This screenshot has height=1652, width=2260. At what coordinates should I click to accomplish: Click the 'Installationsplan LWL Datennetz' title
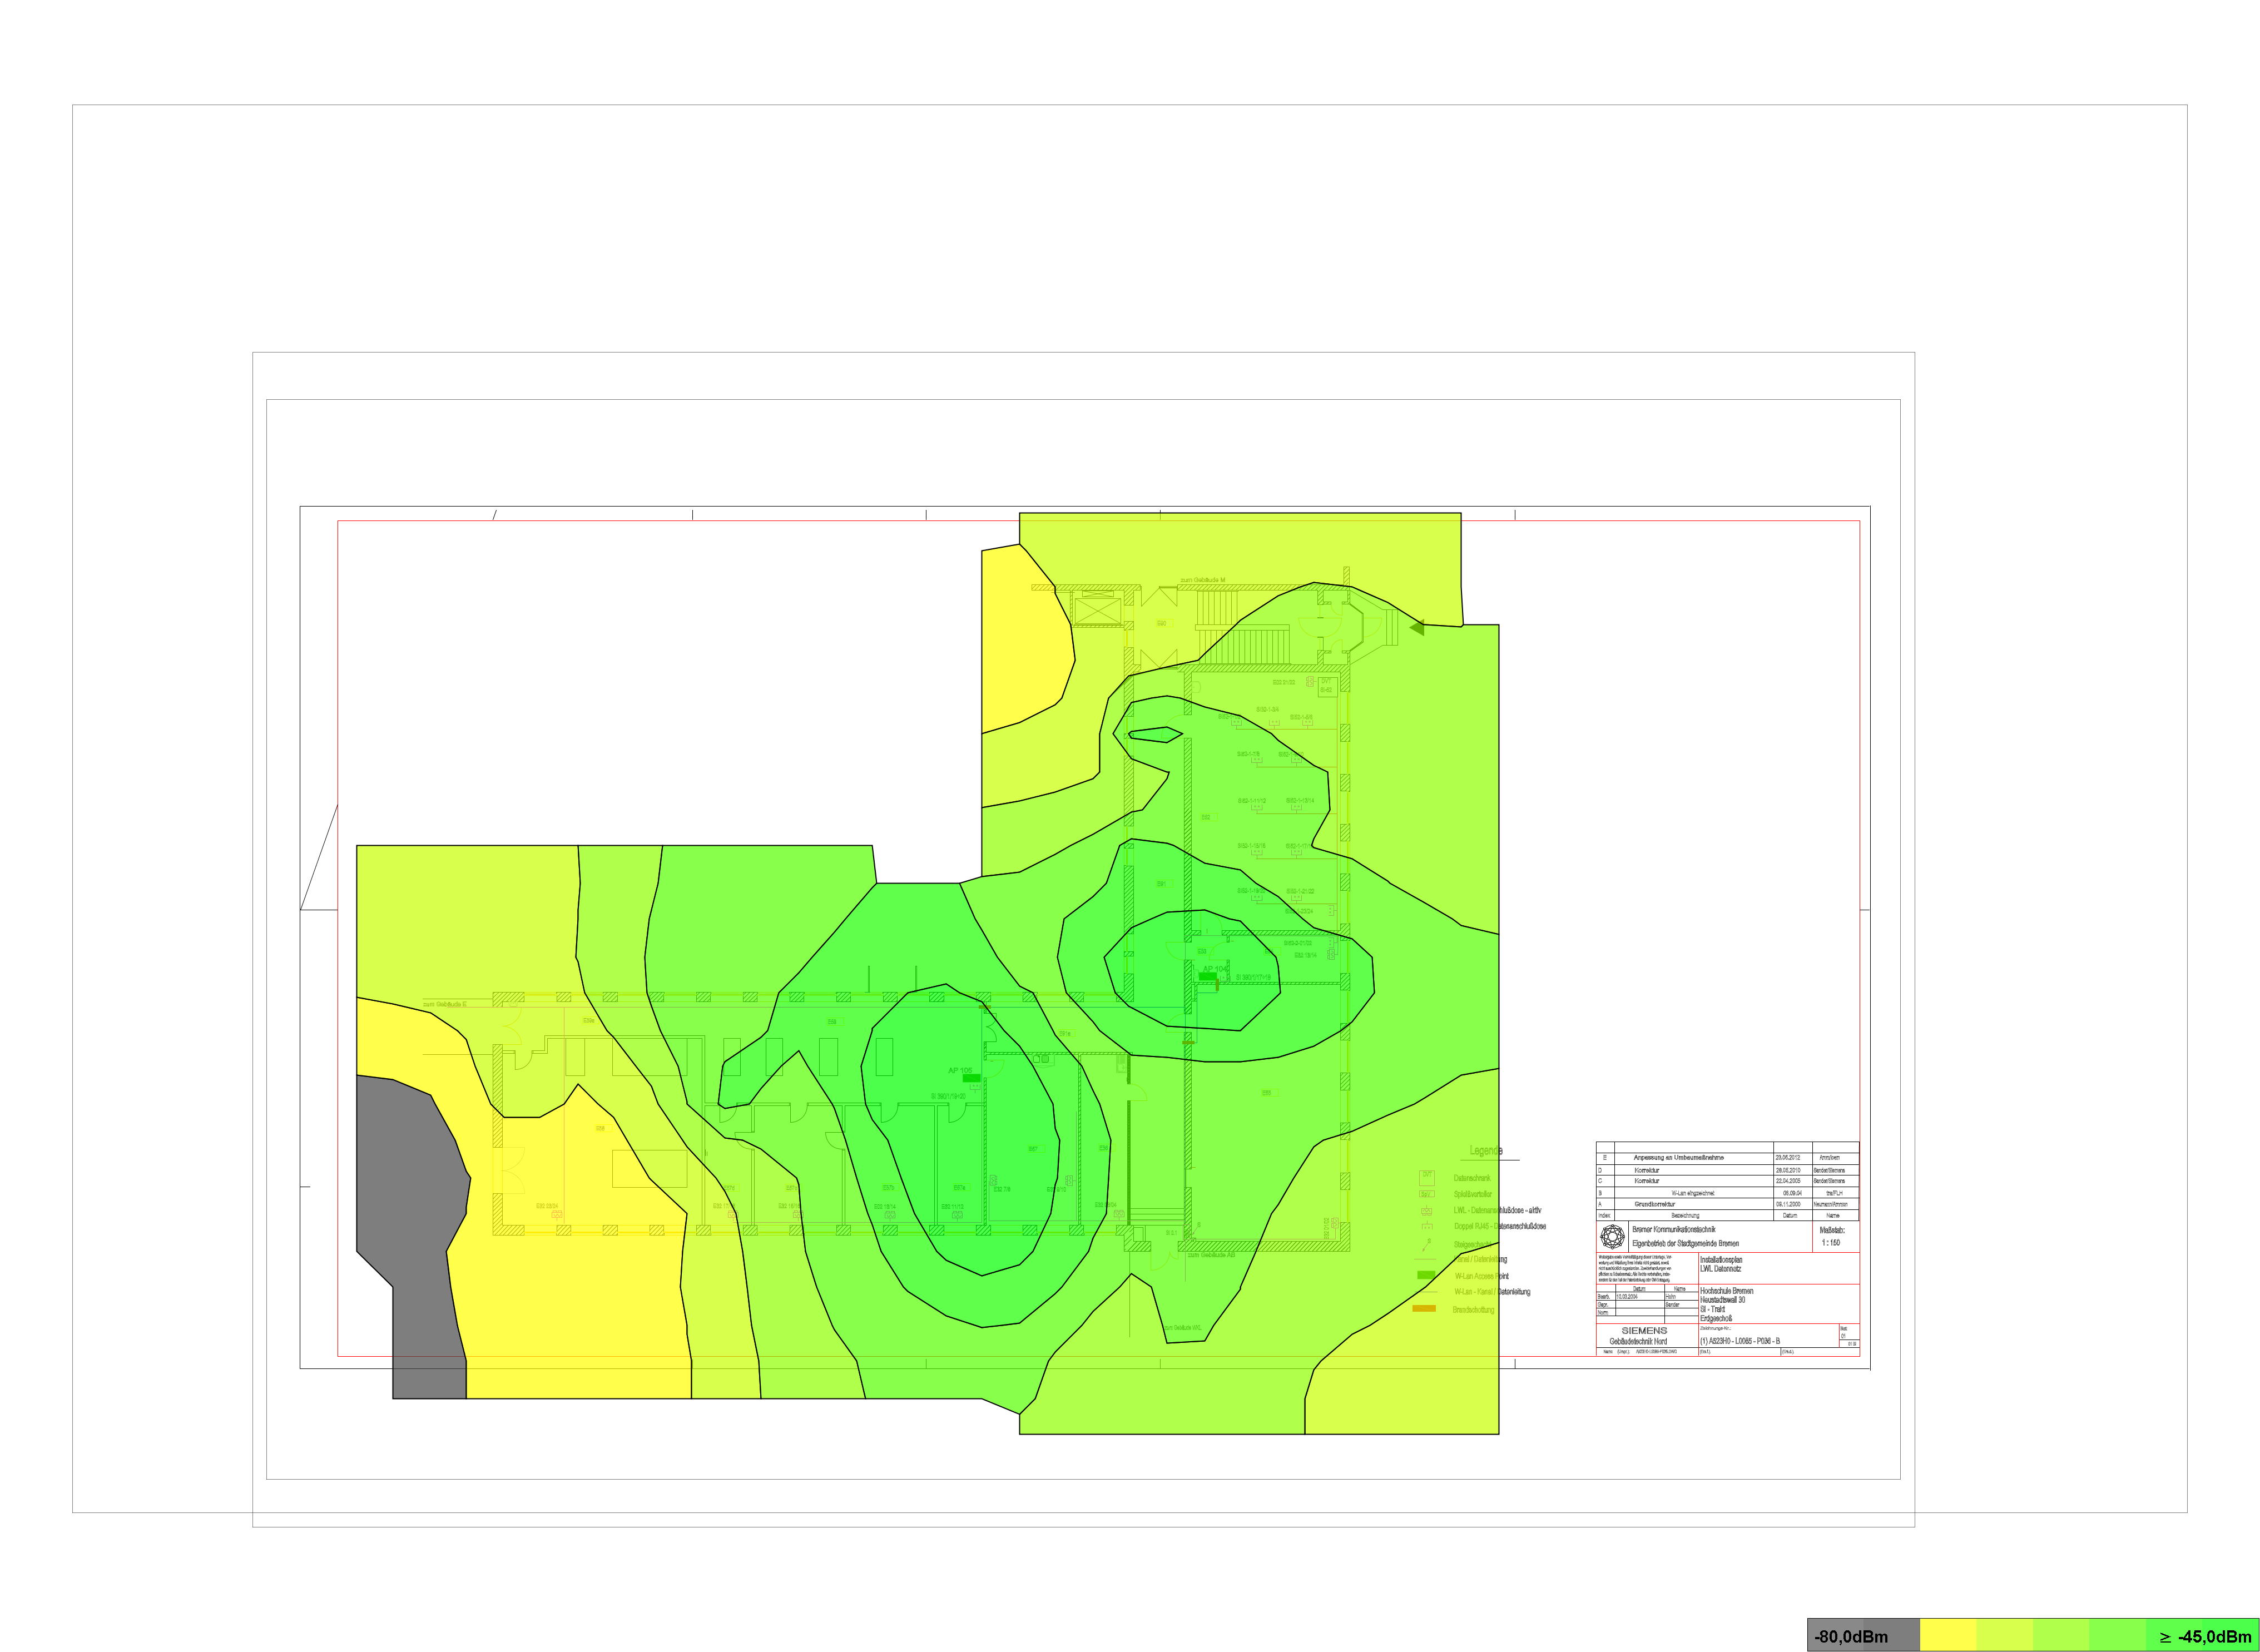point(1721,1264)
